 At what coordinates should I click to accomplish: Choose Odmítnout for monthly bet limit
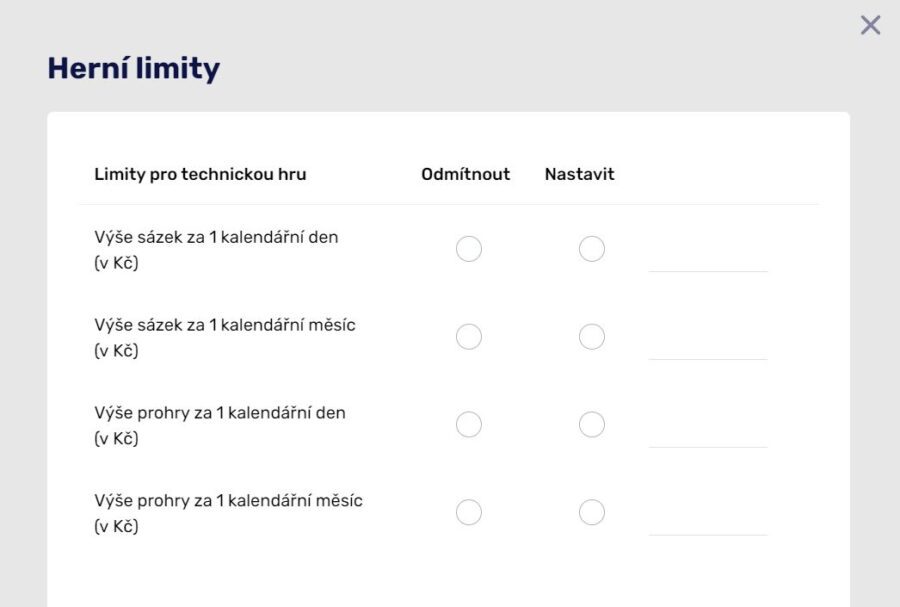point(469,337)
